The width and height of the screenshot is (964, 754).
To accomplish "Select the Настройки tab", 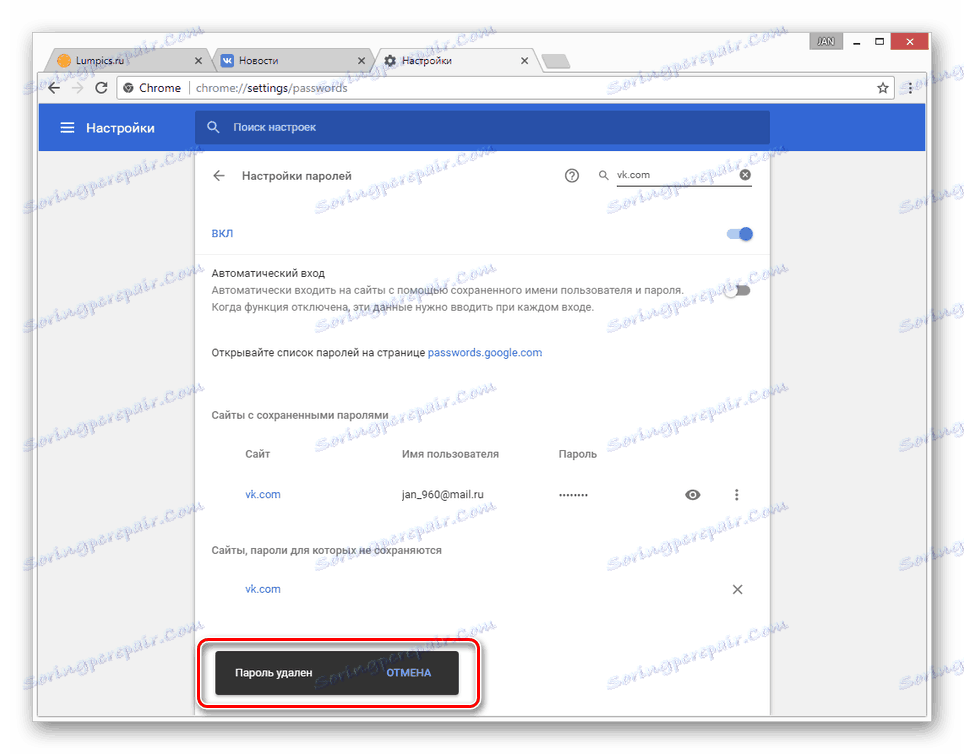I will pyautogui.click(x=456, y=60).
